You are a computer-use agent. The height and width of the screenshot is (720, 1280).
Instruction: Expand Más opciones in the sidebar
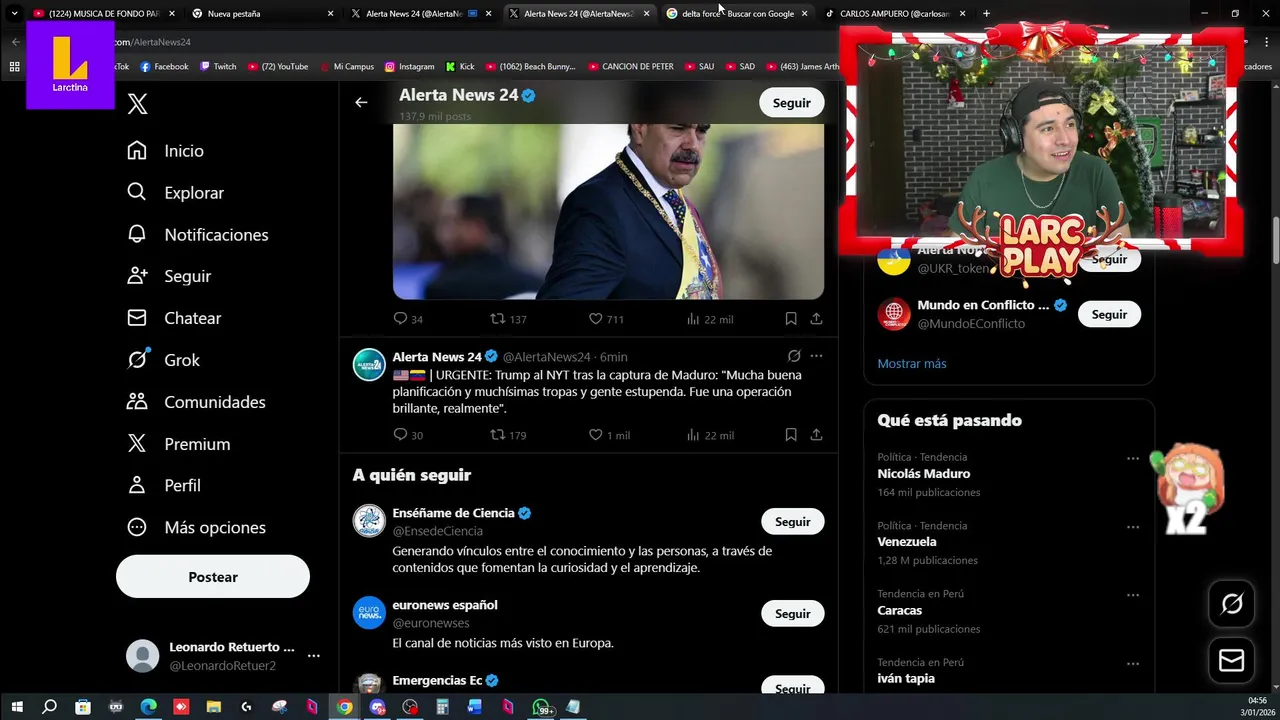click(x=196, y=527)
